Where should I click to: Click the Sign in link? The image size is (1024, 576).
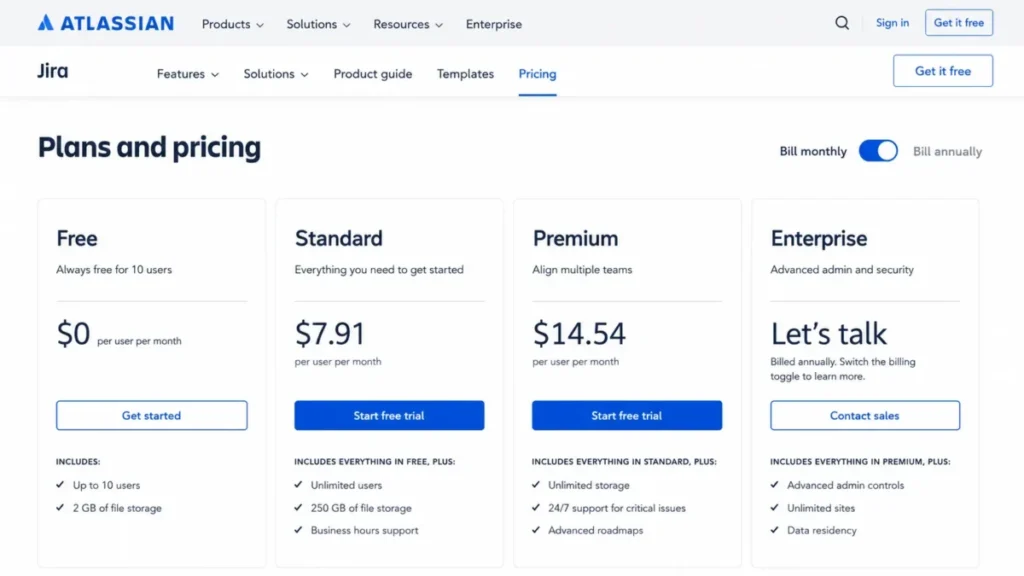(892, 23)
